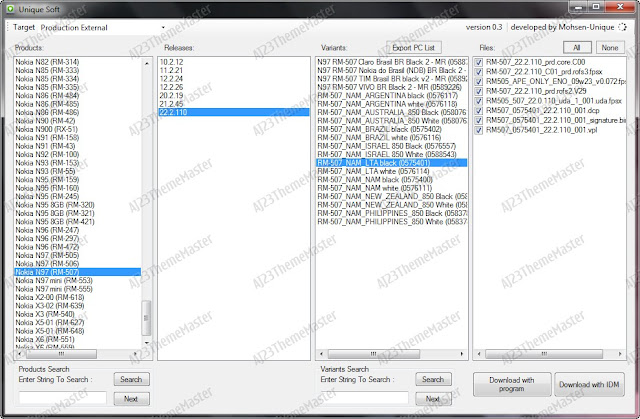Toggle RM505_APE_ONLY_ENO_09w23 file checkbox

[x=479, y=82]
